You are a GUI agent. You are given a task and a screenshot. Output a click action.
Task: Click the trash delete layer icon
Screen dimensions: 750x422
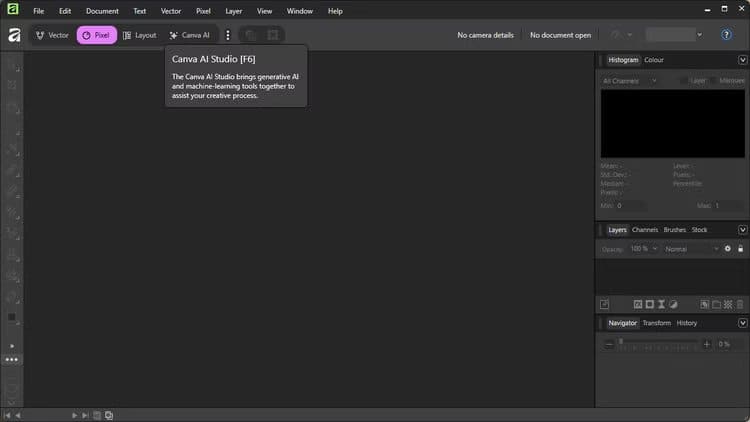pos(740,304)
